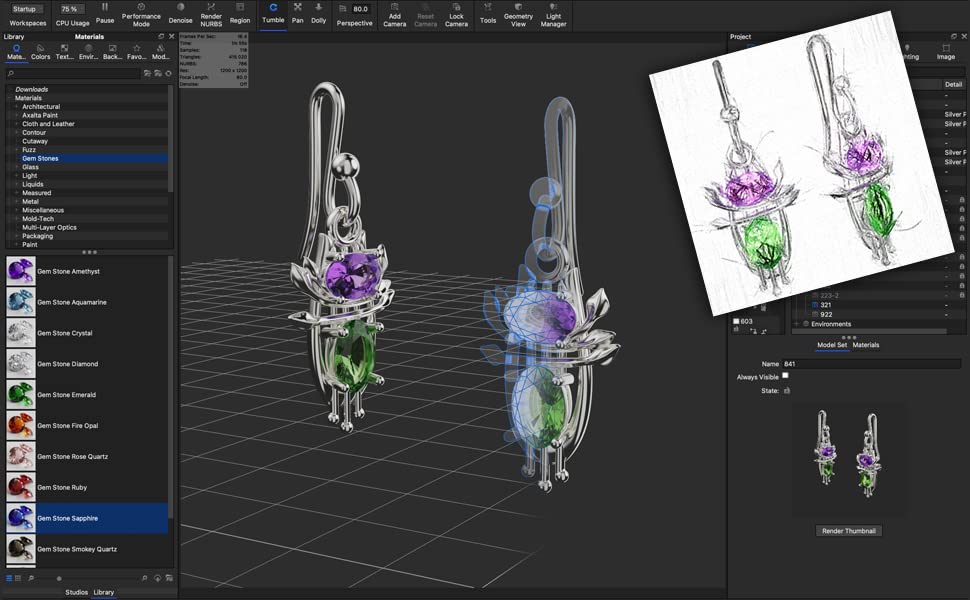Toggle the checkbox next to 603
Viewport: 970px width, 600px height.
click(737, 321)
